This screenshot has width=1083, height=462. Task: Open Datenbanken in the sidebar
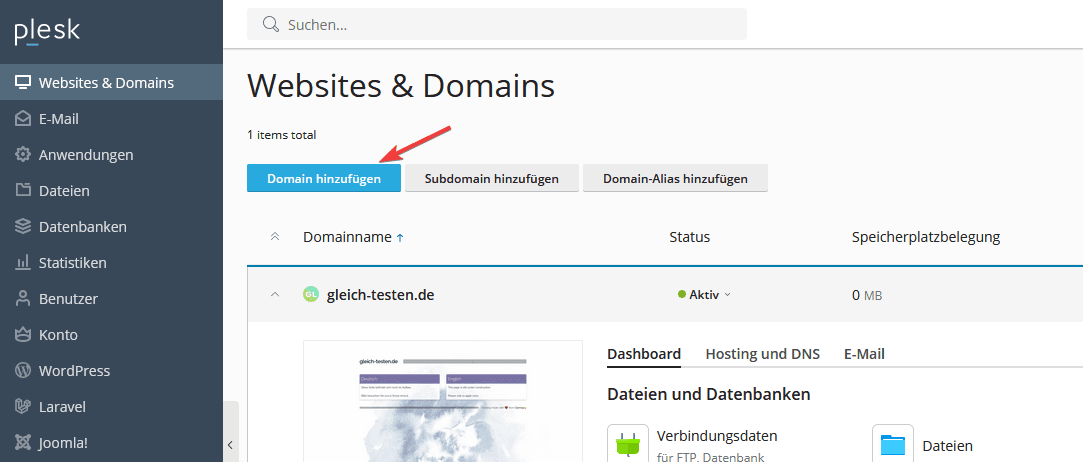click(111, 227)
